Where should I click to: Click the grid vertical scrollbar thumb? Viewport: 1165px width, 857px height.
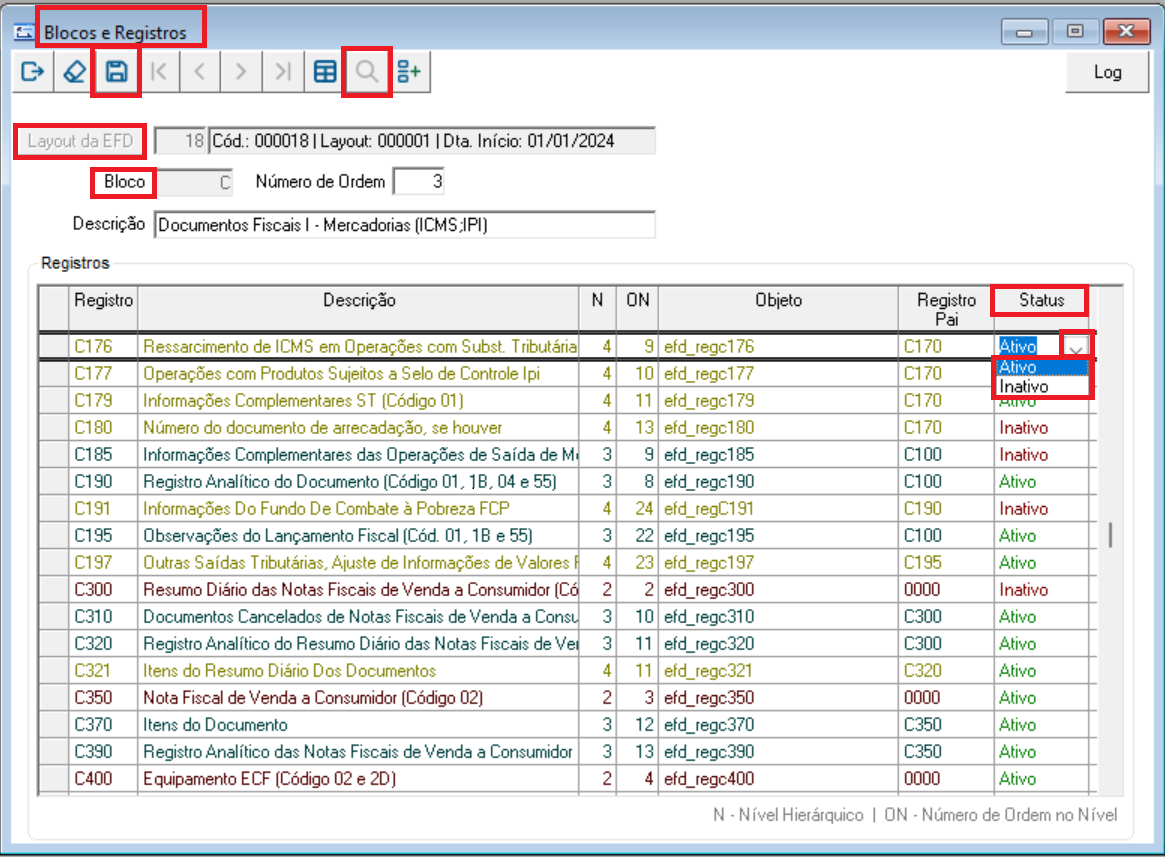tap(1110, 535)
